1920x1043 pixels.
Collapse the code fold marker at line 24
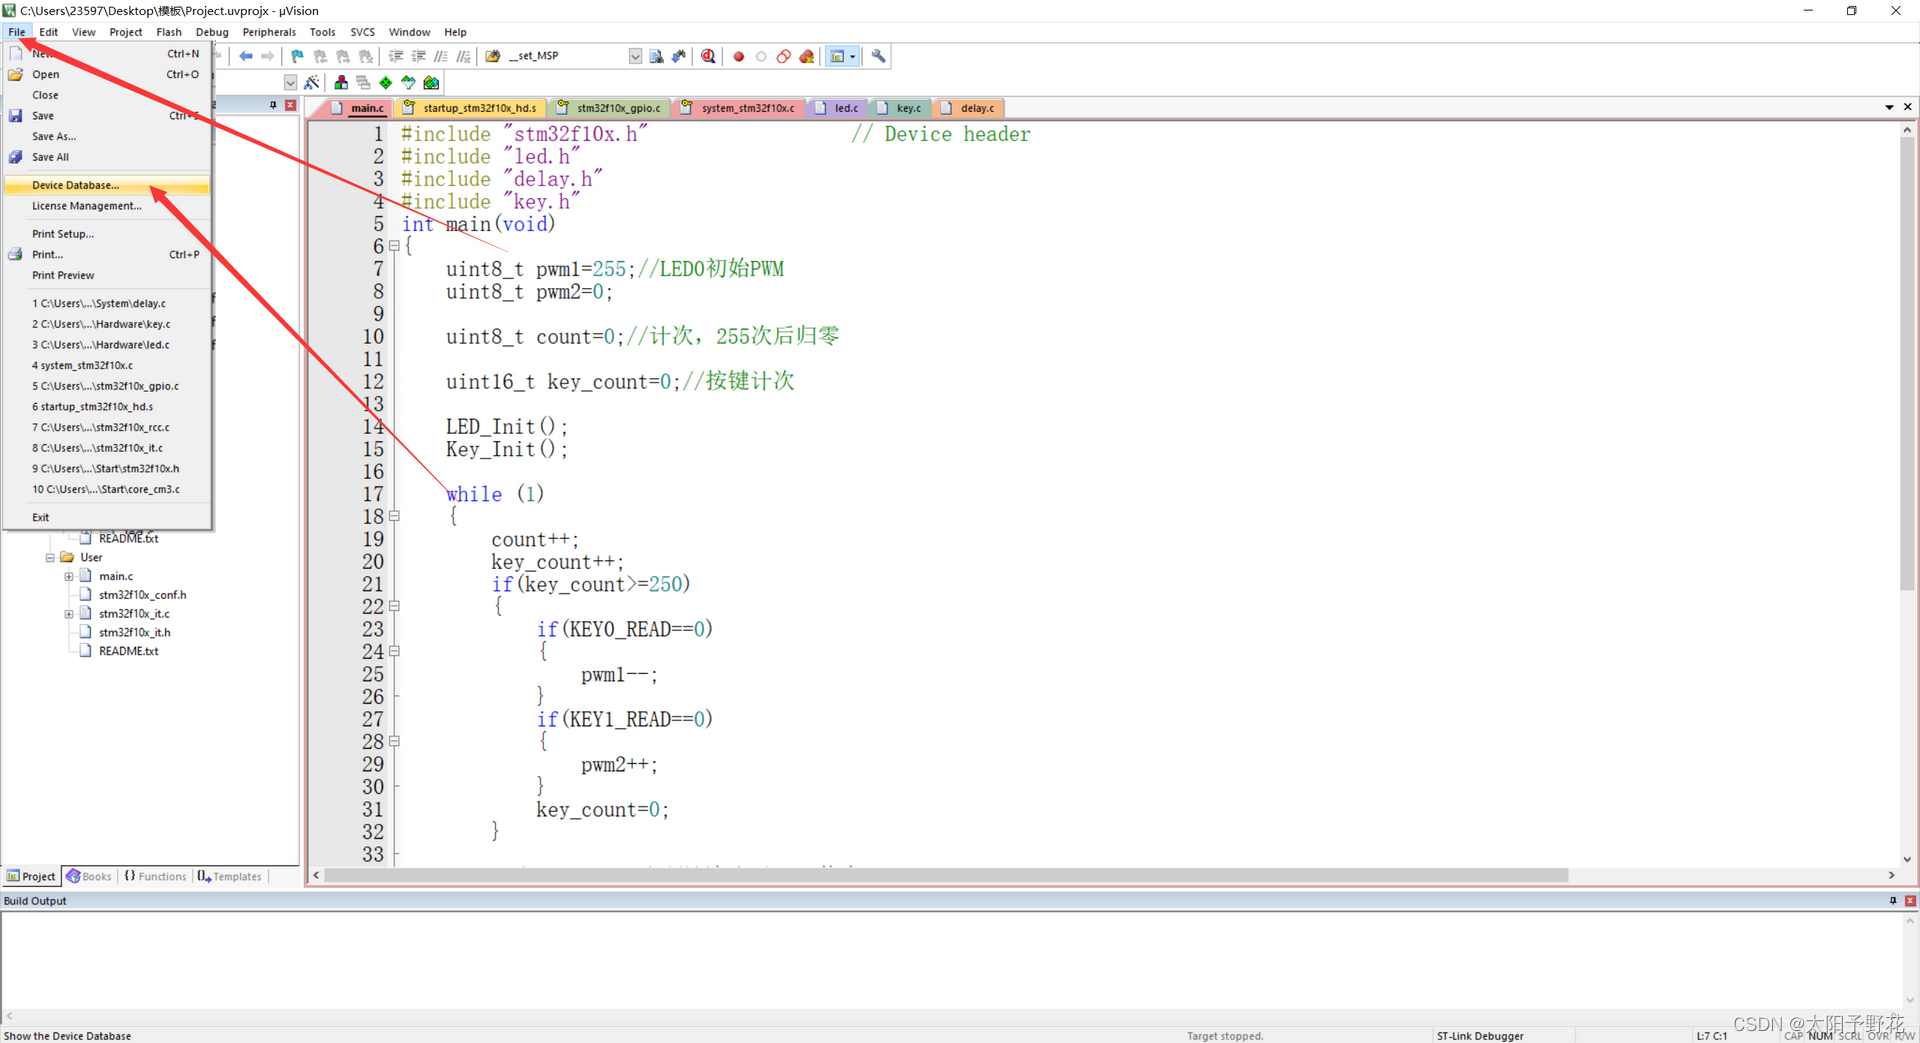pyautogui.click(x=394, y=651)
